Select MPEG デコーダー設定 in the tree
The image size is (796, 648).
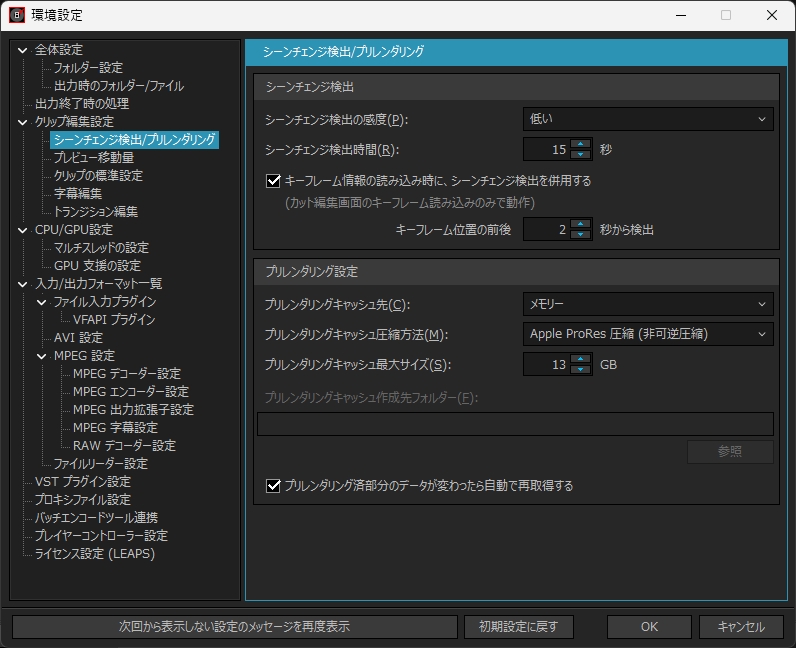coord(127,374)
